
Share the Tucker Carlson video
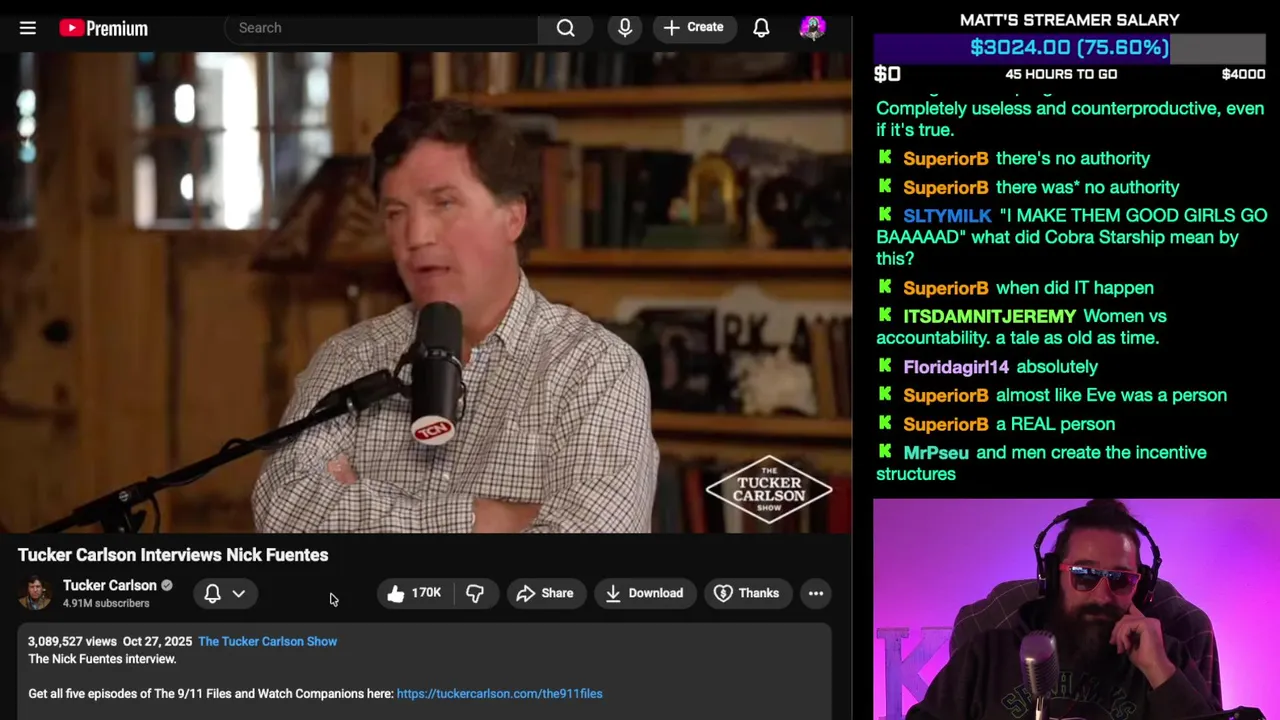[545, 593]
